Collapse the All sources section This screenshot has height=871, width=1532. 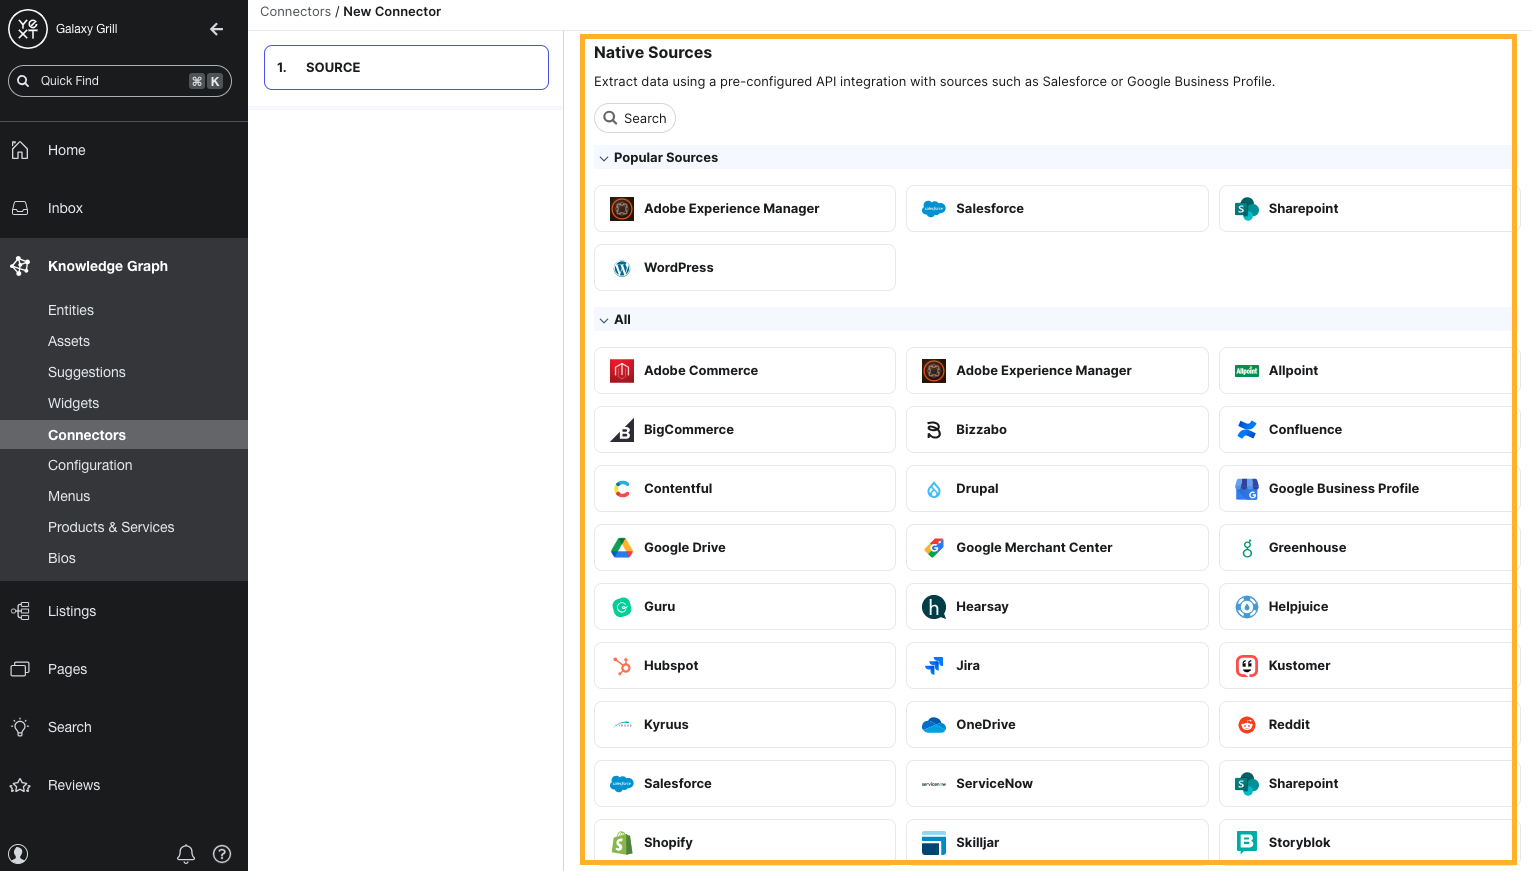[604, 320]
